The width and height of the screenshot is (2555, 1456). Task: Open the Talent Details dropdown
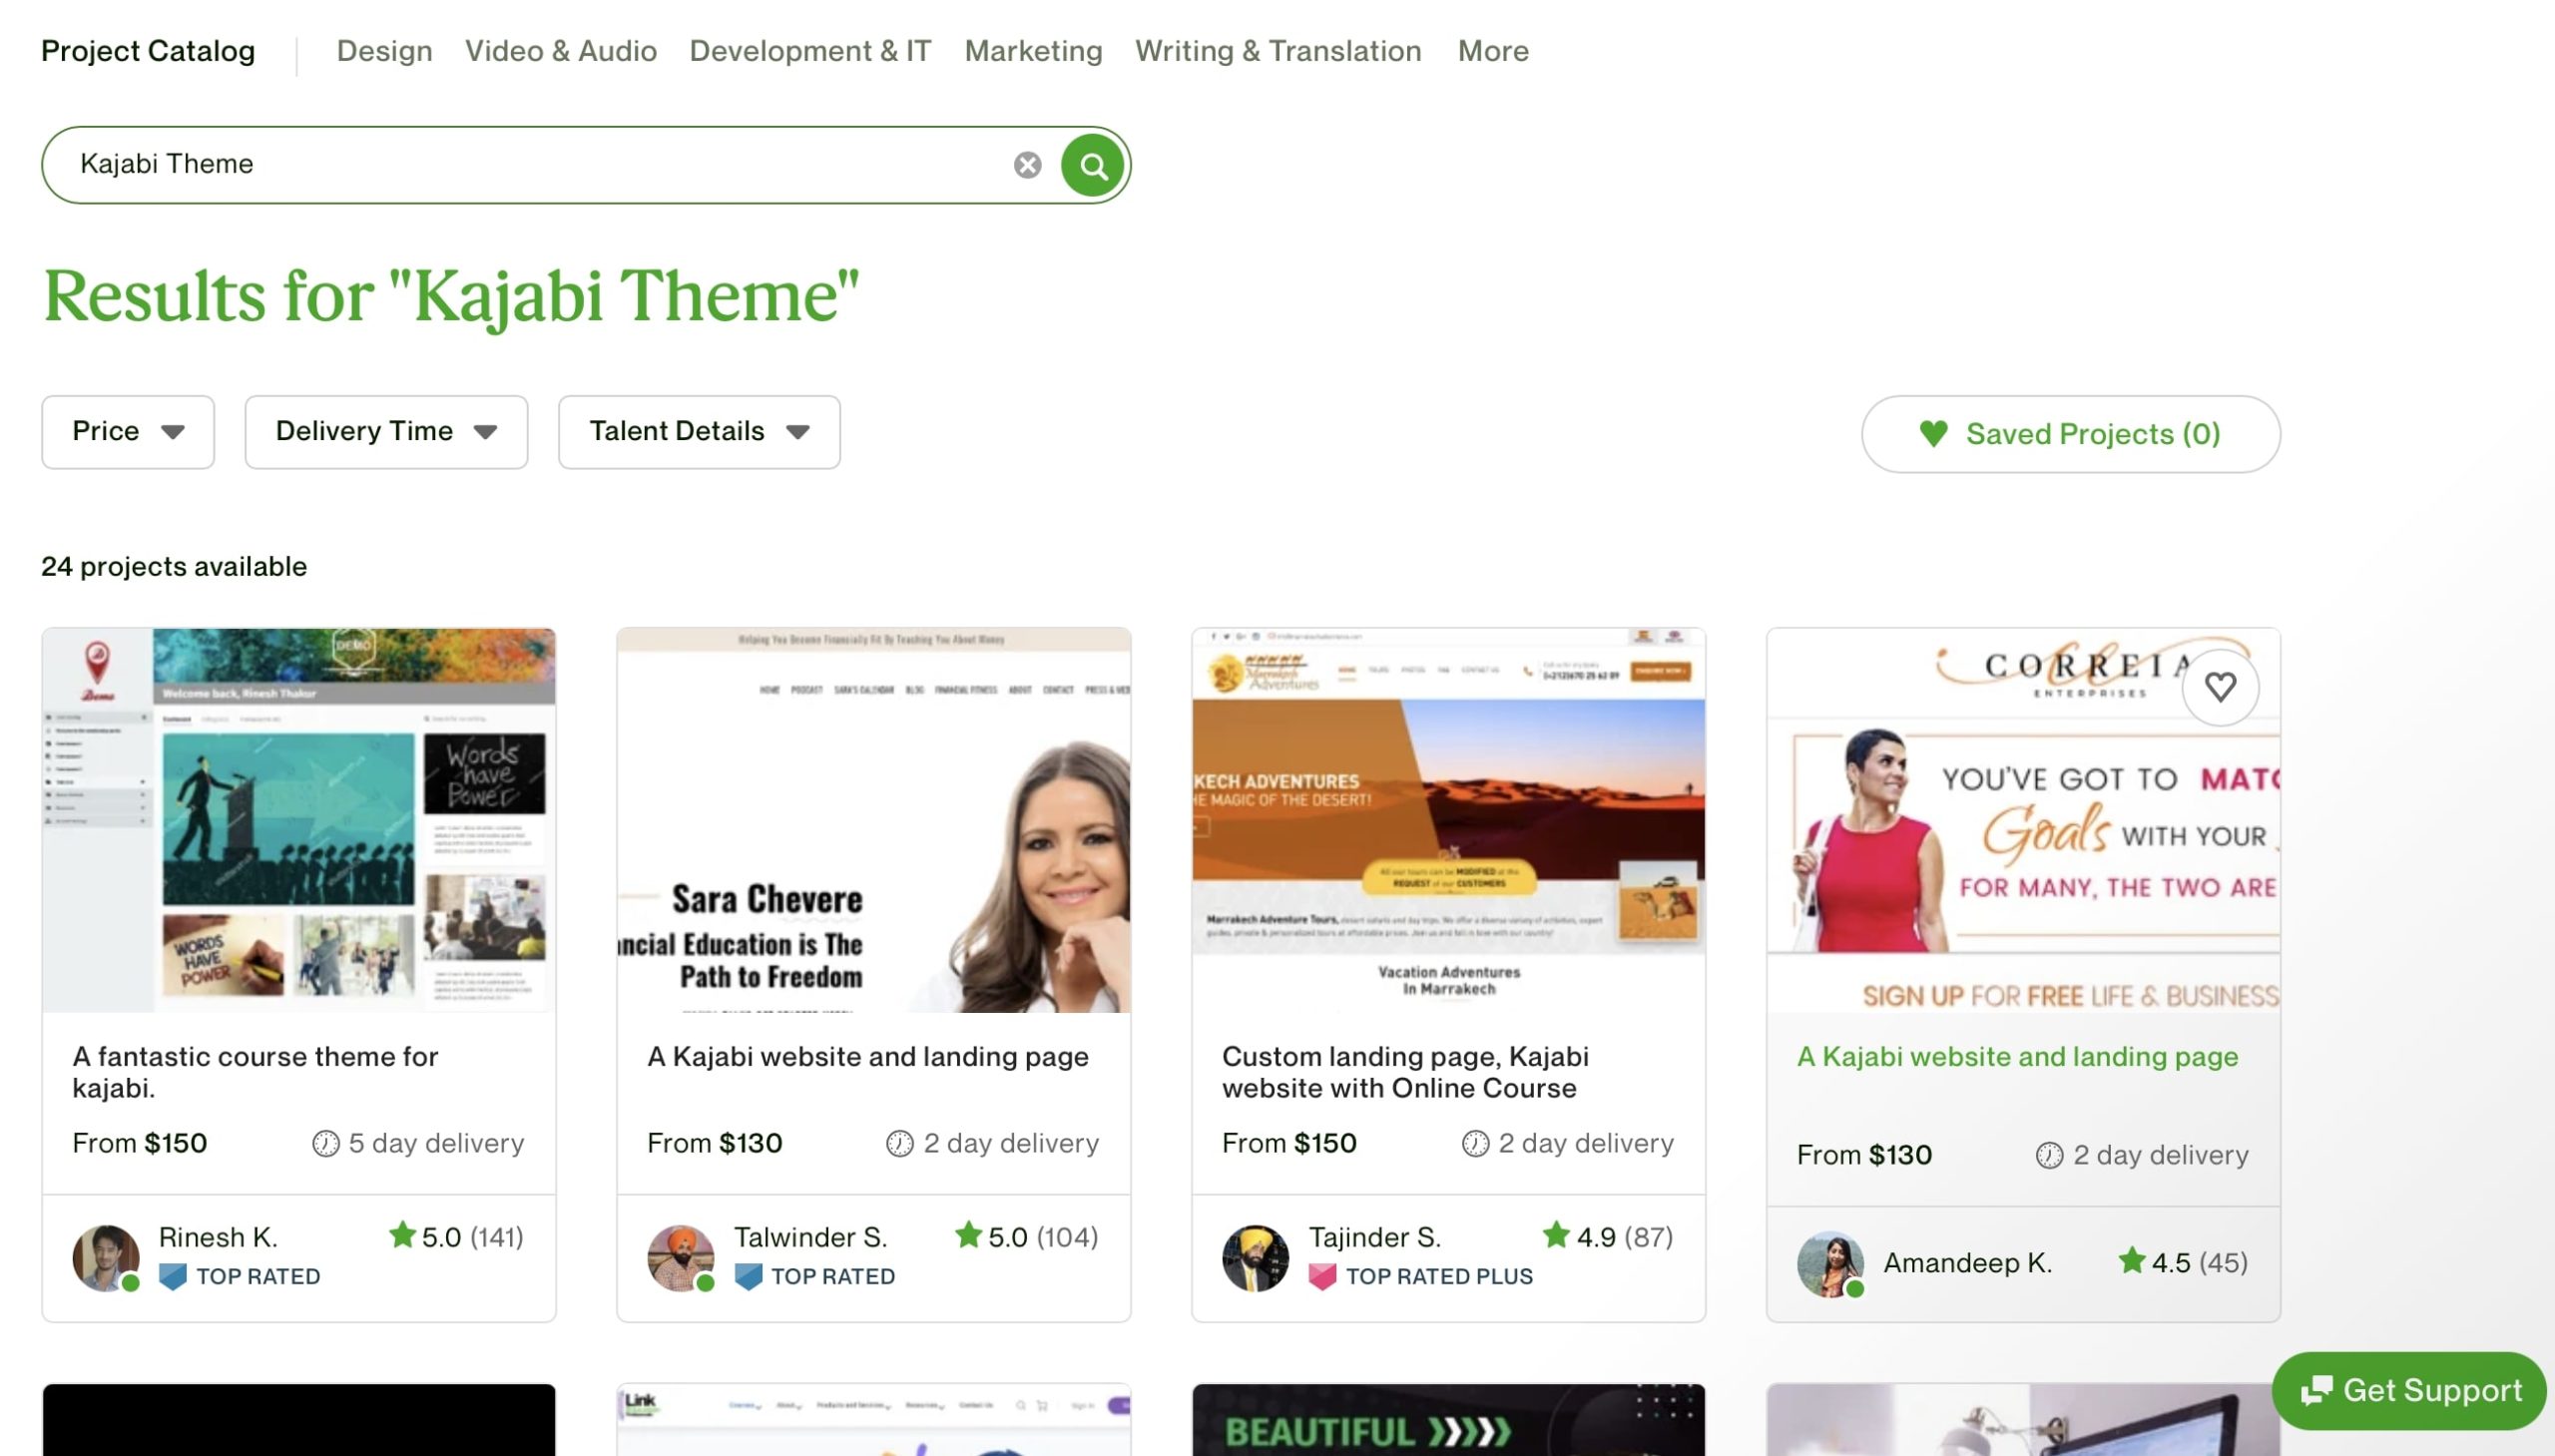point(699,432)
